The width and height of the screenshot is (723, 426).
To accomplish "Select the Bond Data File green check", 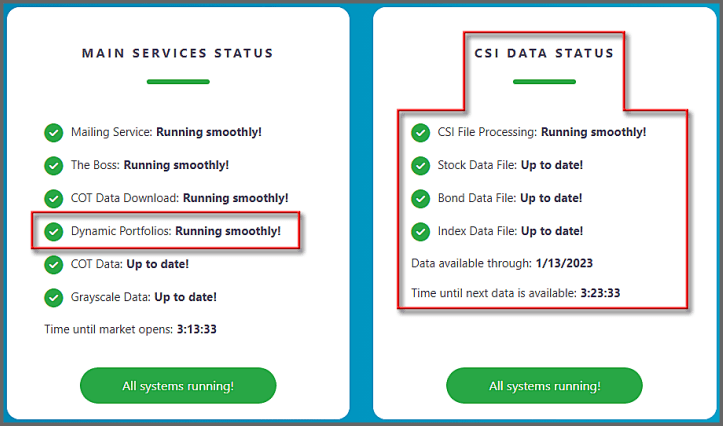I will pyautogui.click(x=420, y=199).
